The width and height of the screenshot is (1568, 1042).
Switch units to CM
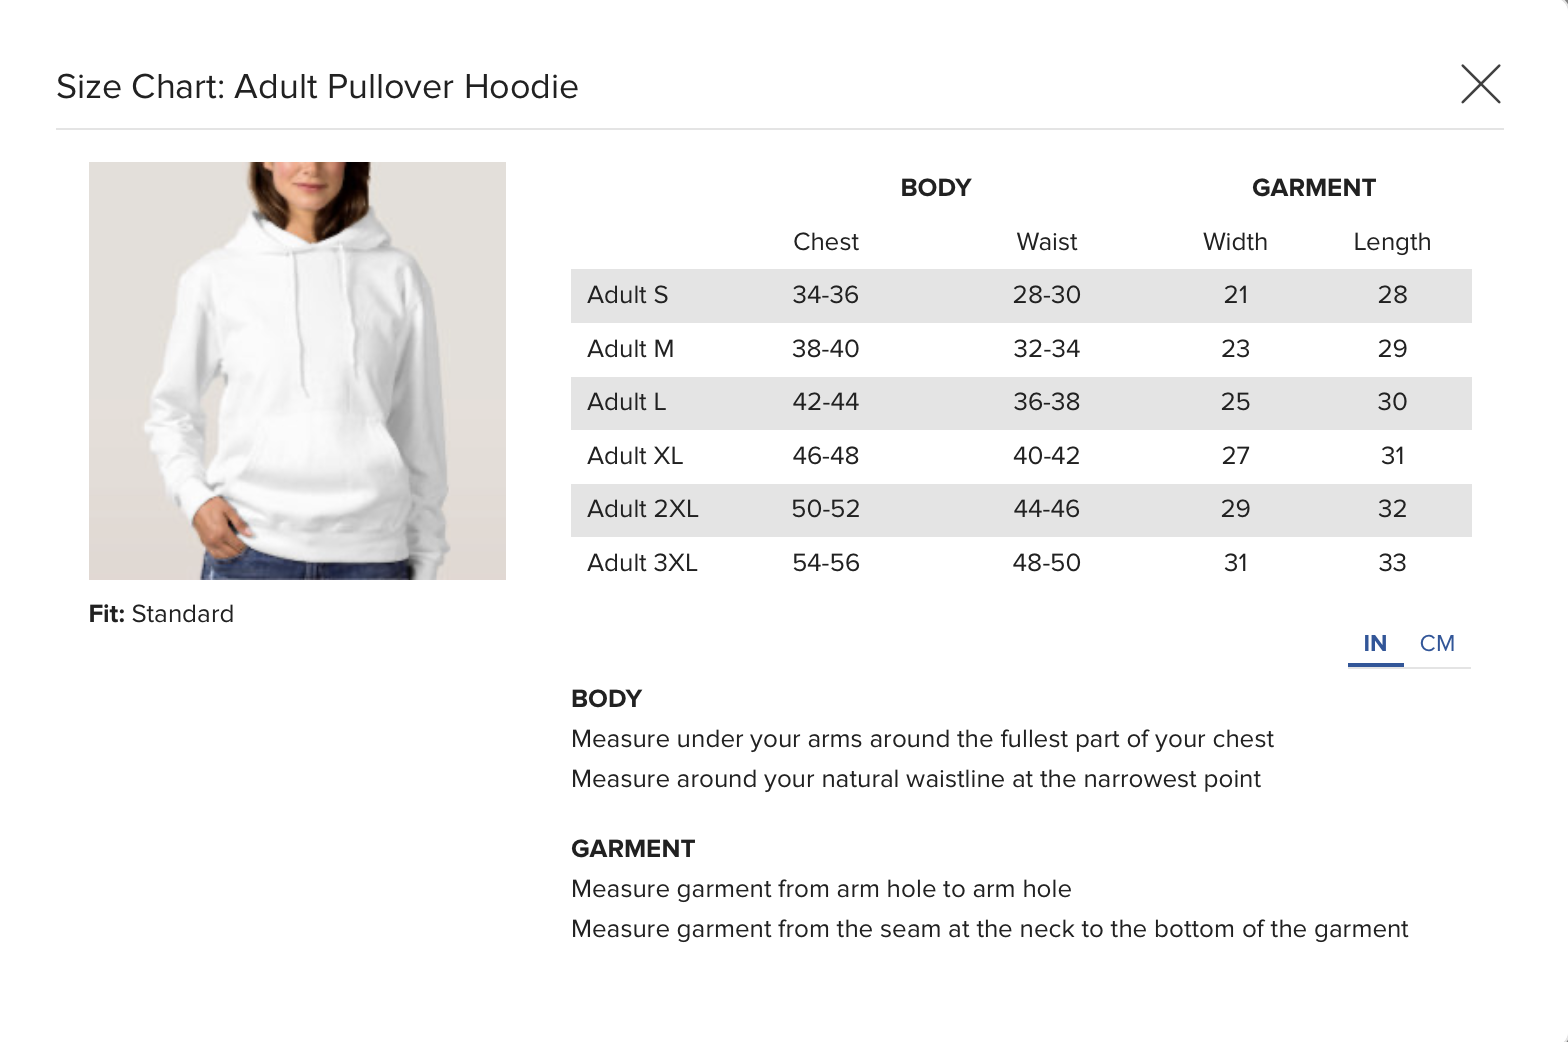(1437, 644)
